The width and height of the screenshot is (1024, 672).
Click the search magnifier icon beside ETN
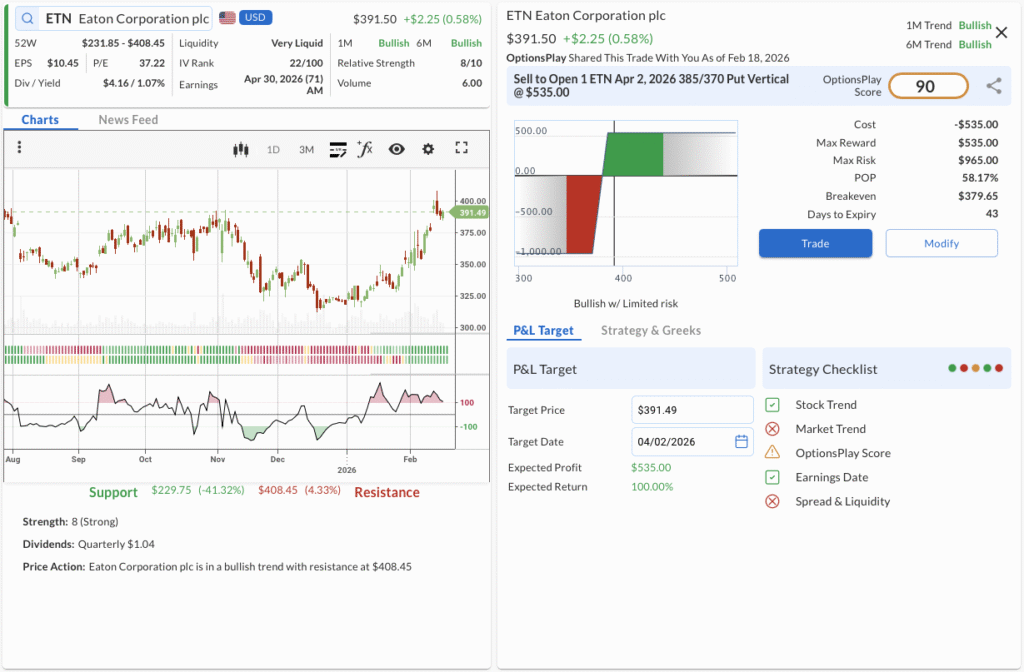(27, 18)
